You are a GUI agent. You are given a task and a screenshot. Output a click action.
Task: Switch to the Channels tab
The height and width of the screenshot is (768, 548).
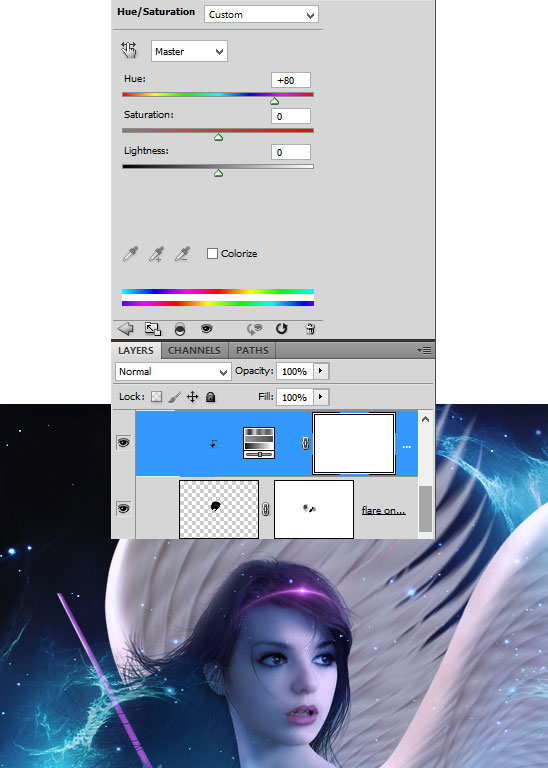pyautogui.click(x=194, y=351)
